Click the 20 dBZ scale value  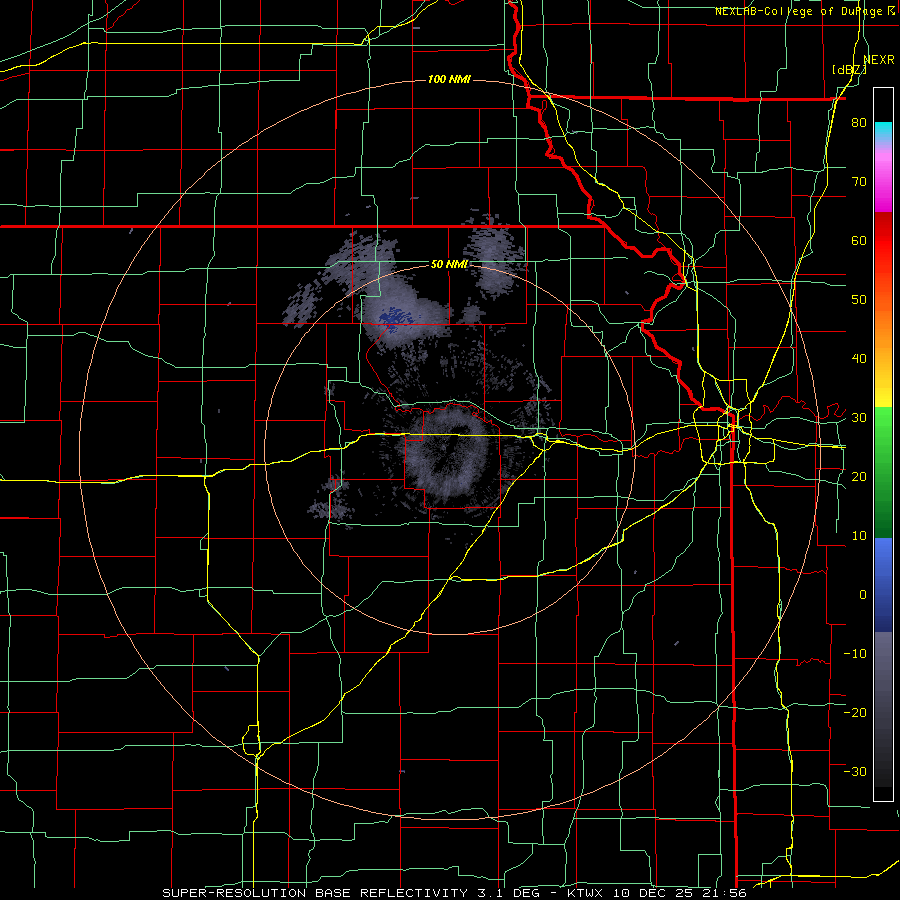pos(859,477)
